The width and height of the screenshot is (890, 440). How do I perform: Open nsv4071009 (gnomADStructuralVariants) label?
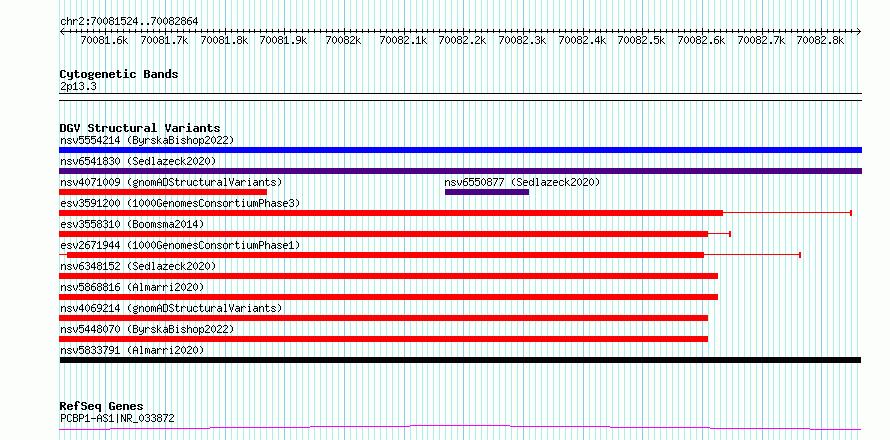pos(171,182)
